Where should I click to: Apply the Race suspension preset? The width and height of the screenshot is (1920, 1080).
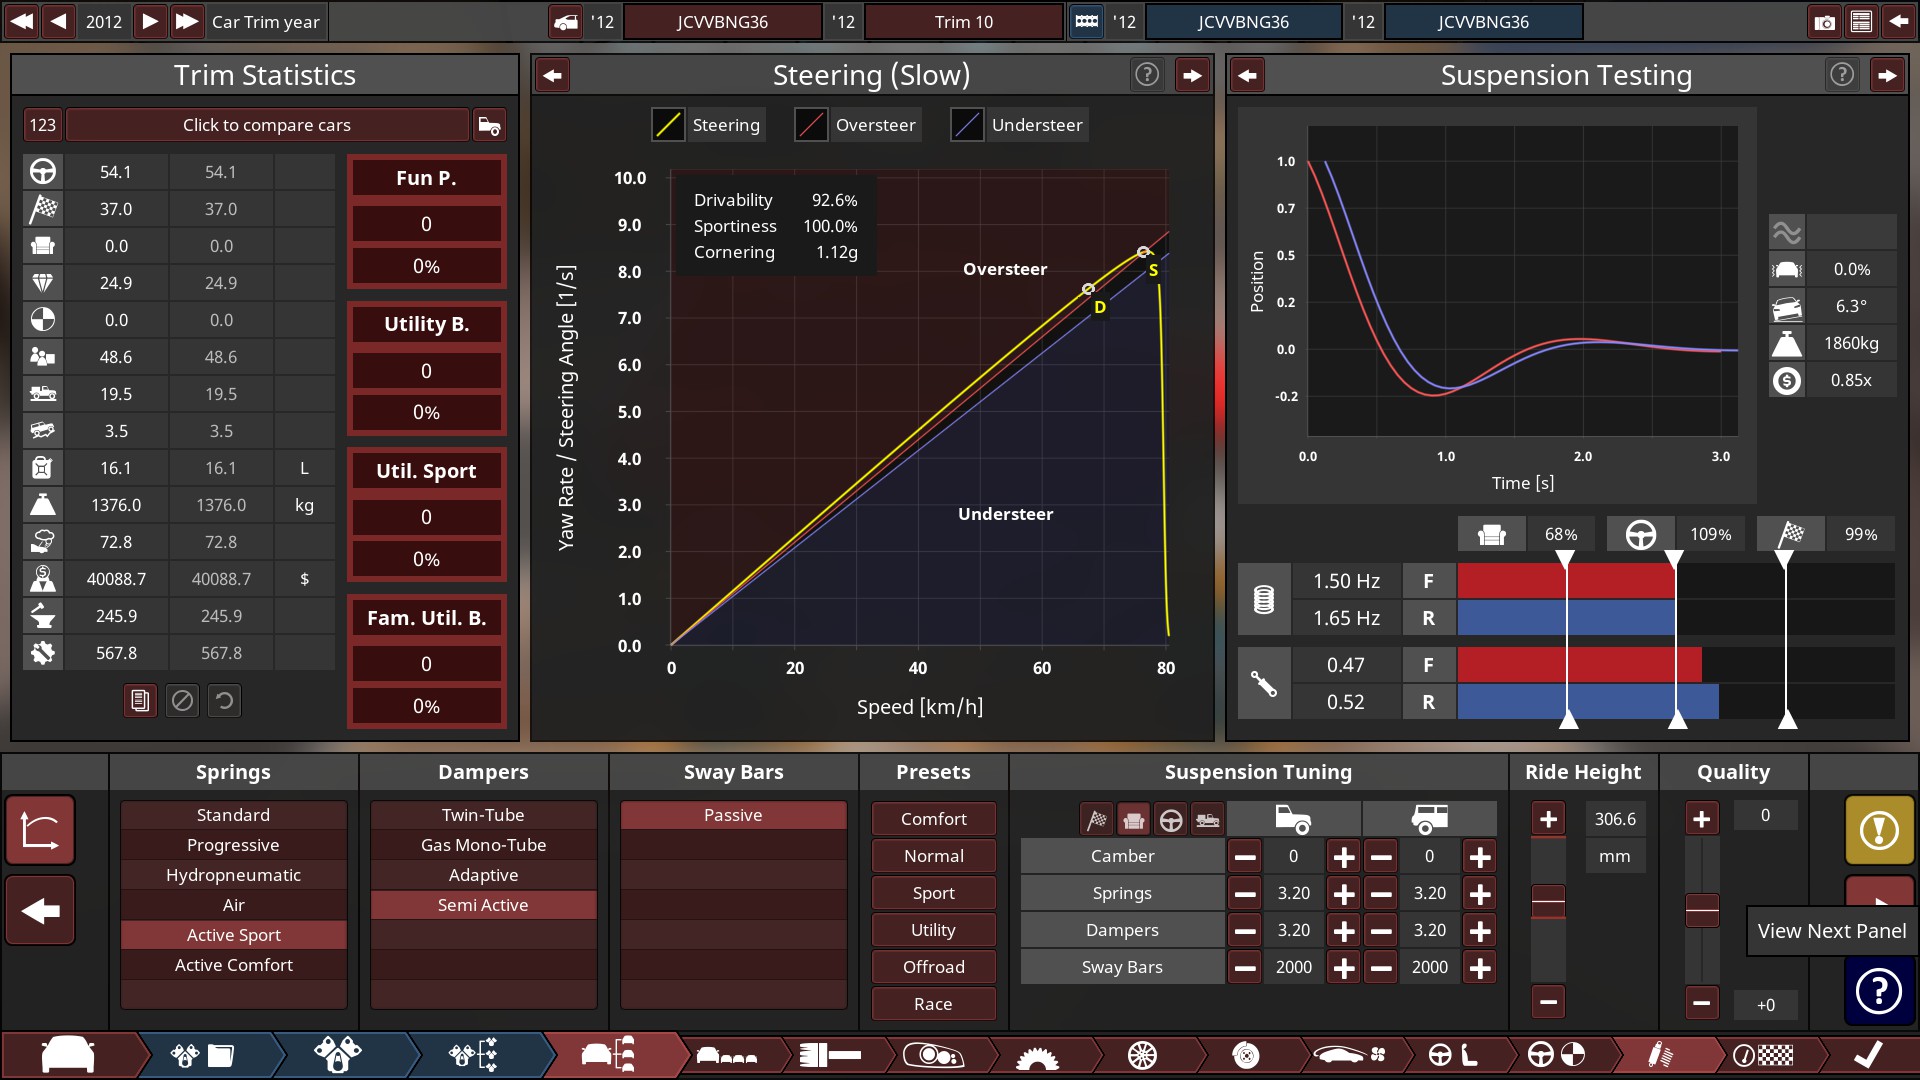pos(933,1004)
